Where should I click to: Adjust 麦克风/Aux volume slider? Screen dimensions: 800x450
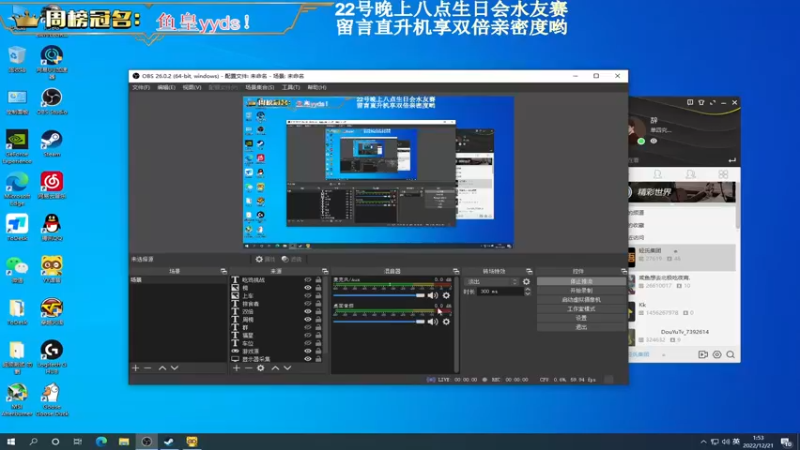coord(379,295)
